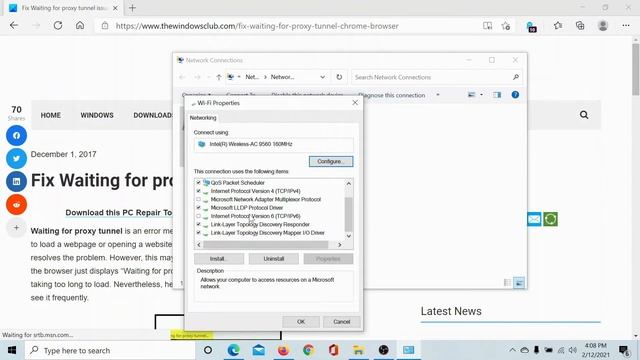
Task: Follow Download this PC Repair Tool link
Action: click(x=119, y=213)
